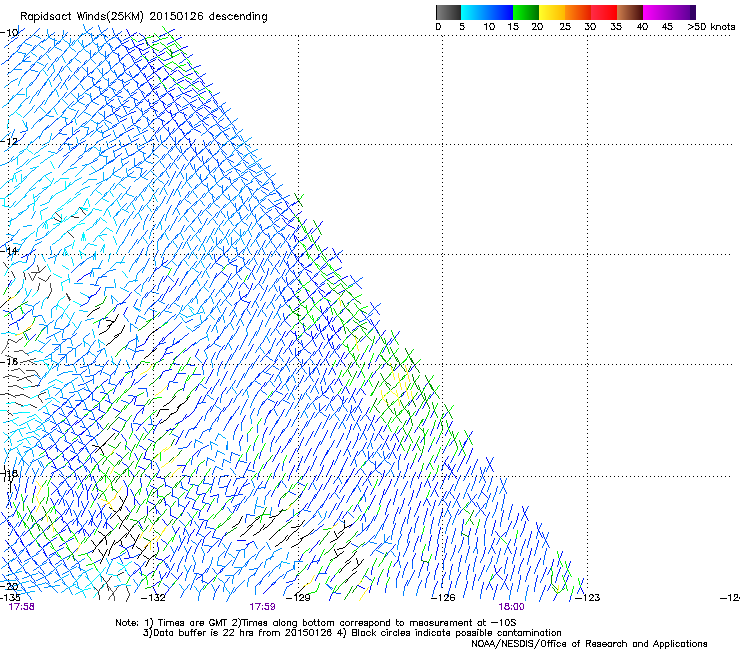Click the '-10' latitude label
This screenshot has height=650, width=740.
[x=9, y=32]
